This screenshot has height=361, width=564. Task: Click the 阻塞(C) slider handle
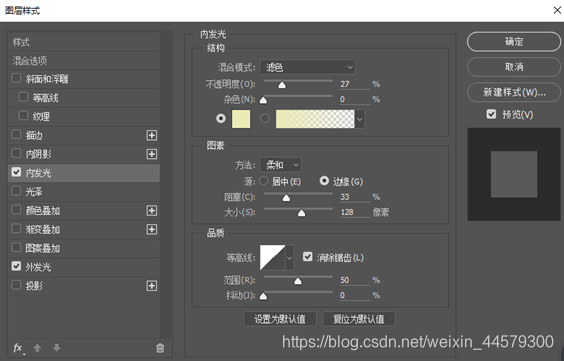point(286,198)
